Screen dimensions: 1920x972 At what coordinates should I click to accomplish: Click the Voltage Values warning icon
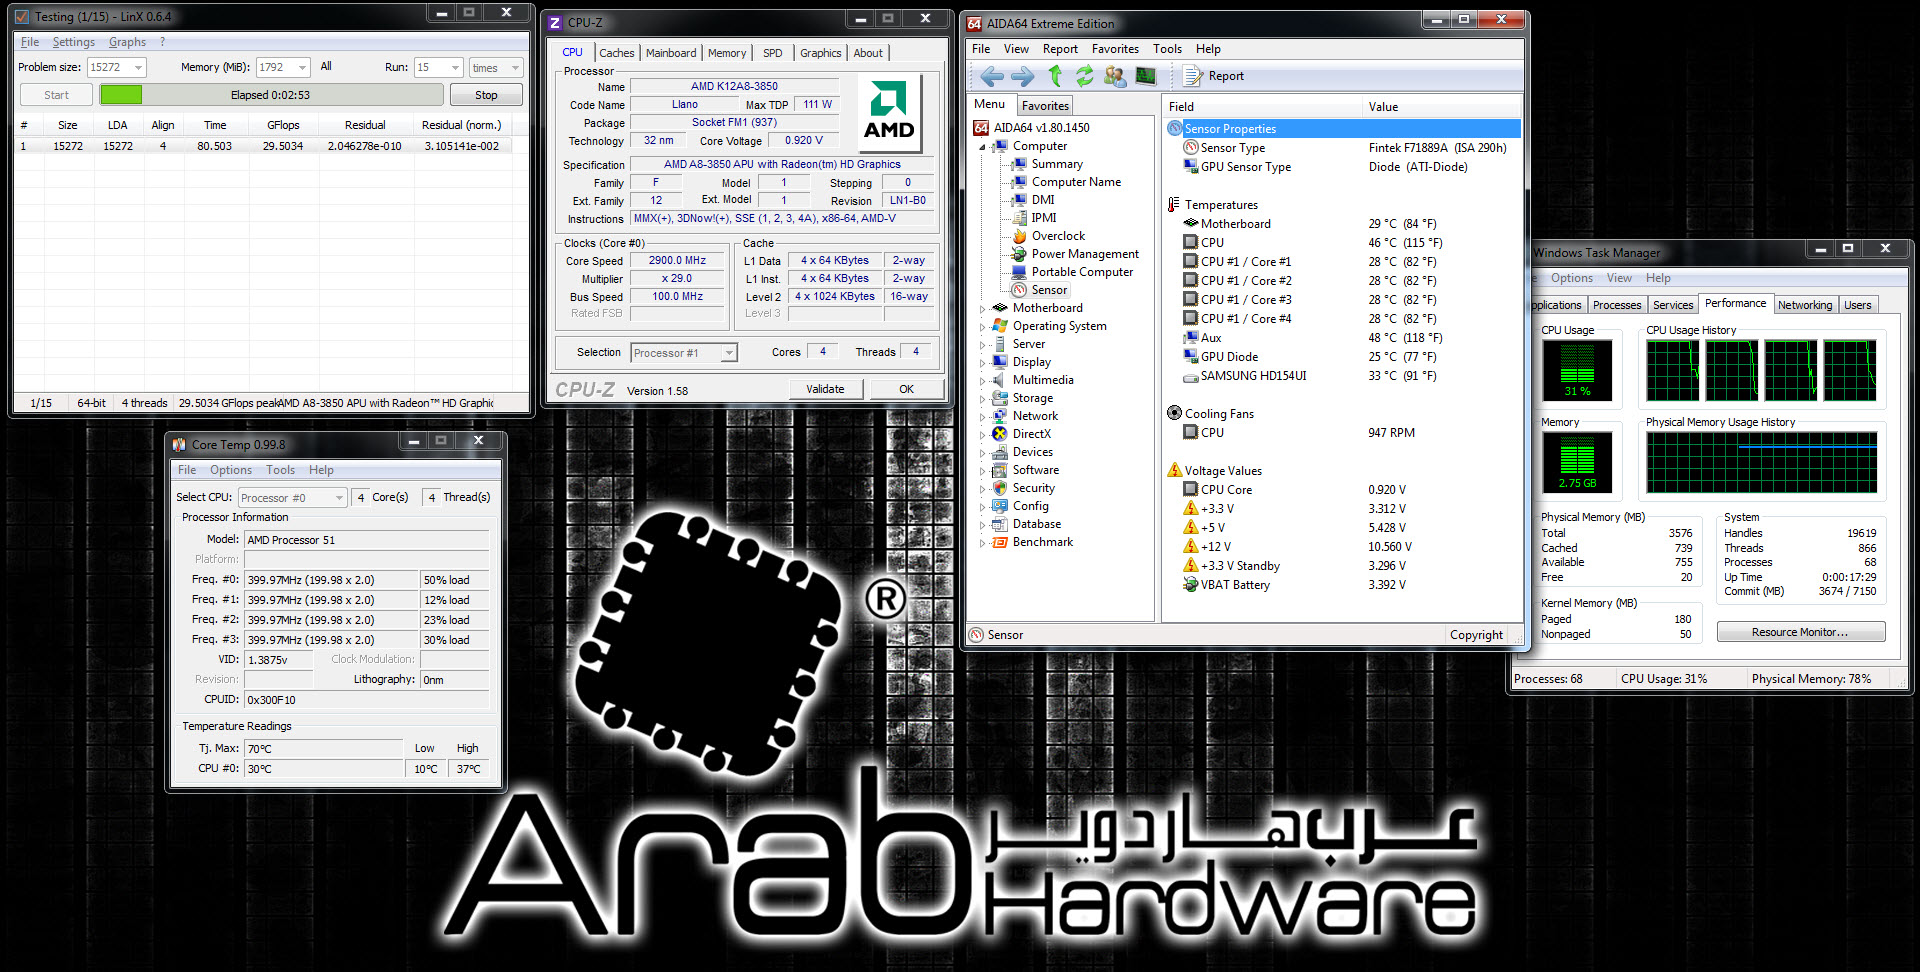(1175, 470)
